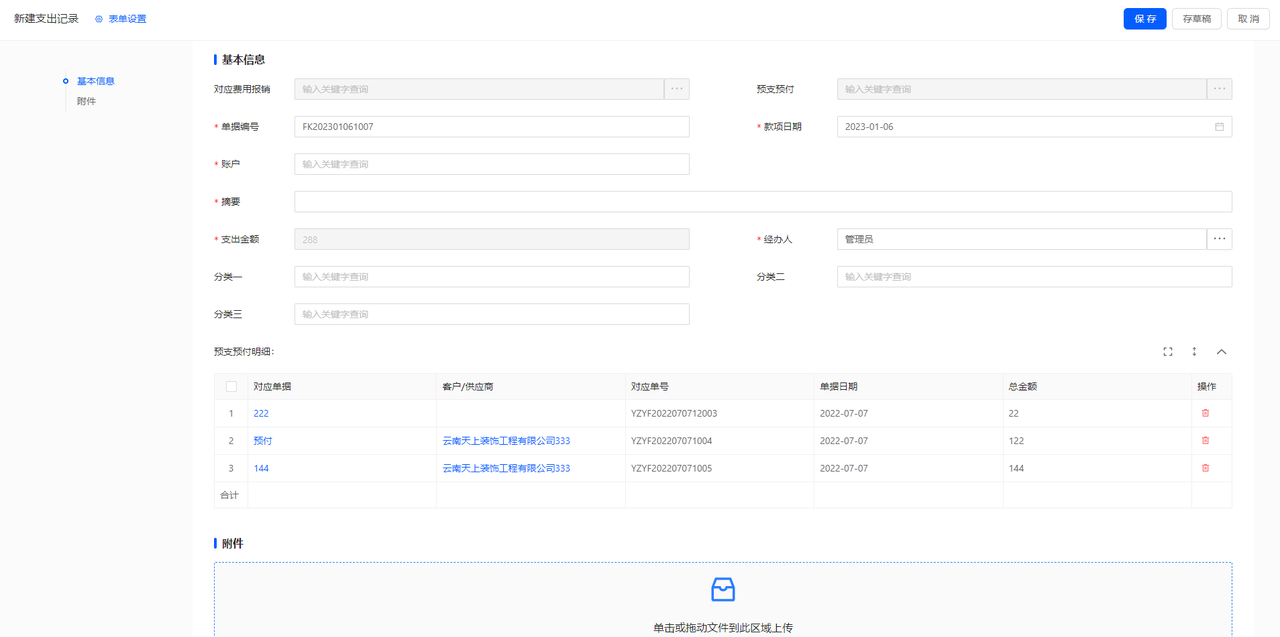Click the 新建支出记录 page title
This screenshot has height=637, width=1280.
click(x=46, y=19)
